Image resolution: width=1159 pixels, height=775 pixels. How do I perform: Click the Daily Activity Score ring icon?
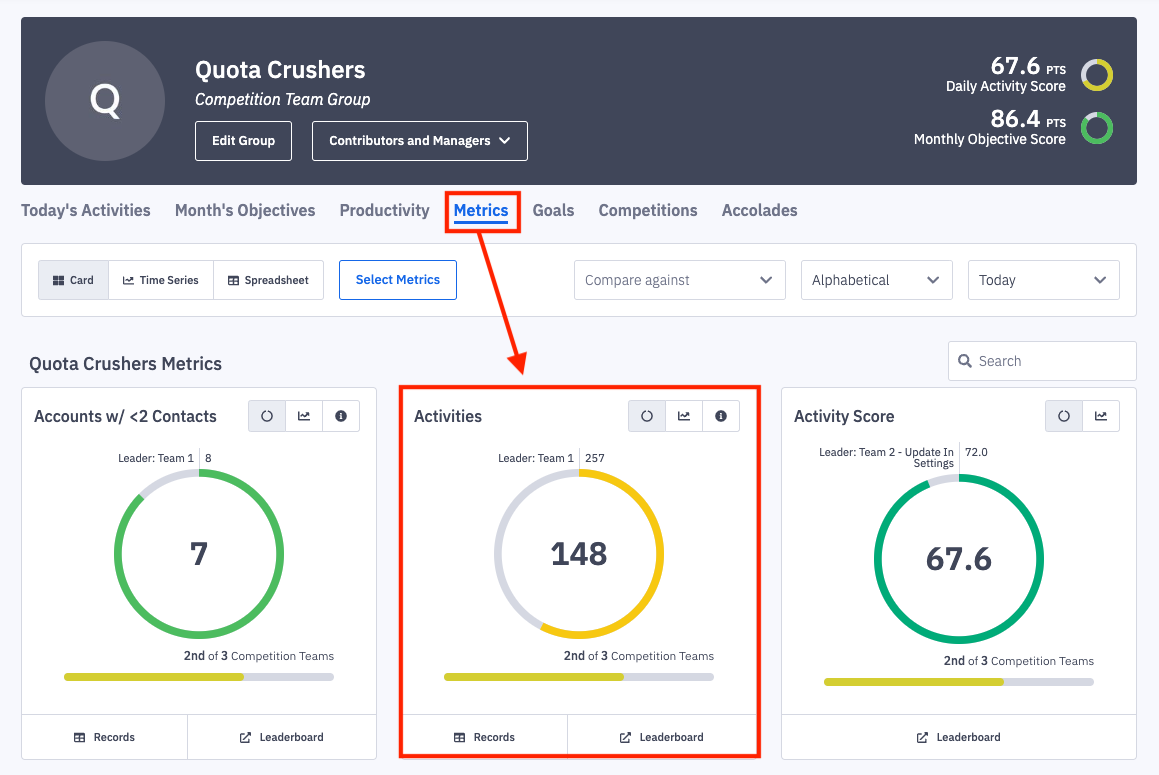1097,75
